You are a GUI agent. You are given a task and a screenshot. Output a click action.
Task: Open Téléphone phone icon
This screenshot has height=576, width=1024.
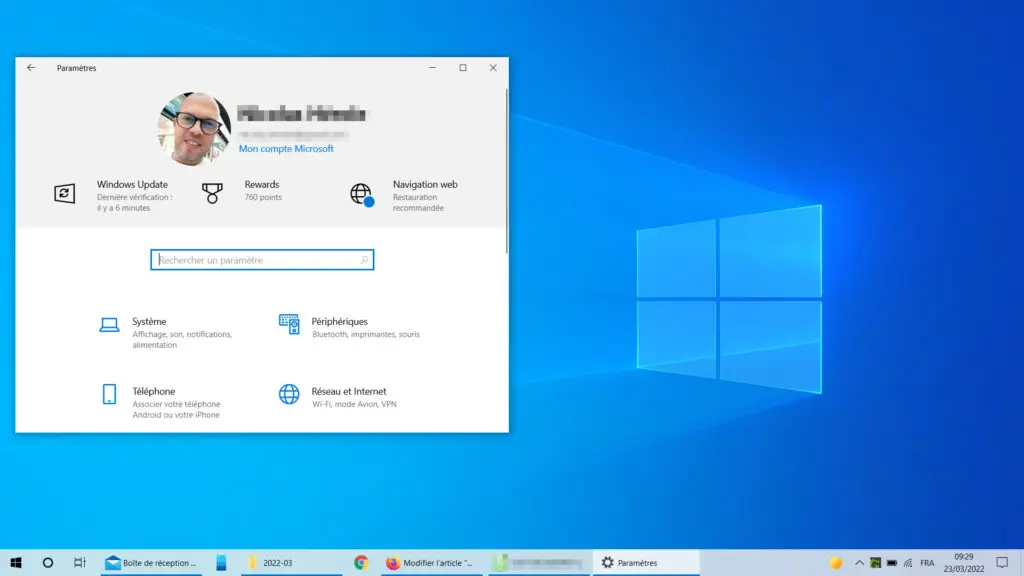click(x=109, y=394)
